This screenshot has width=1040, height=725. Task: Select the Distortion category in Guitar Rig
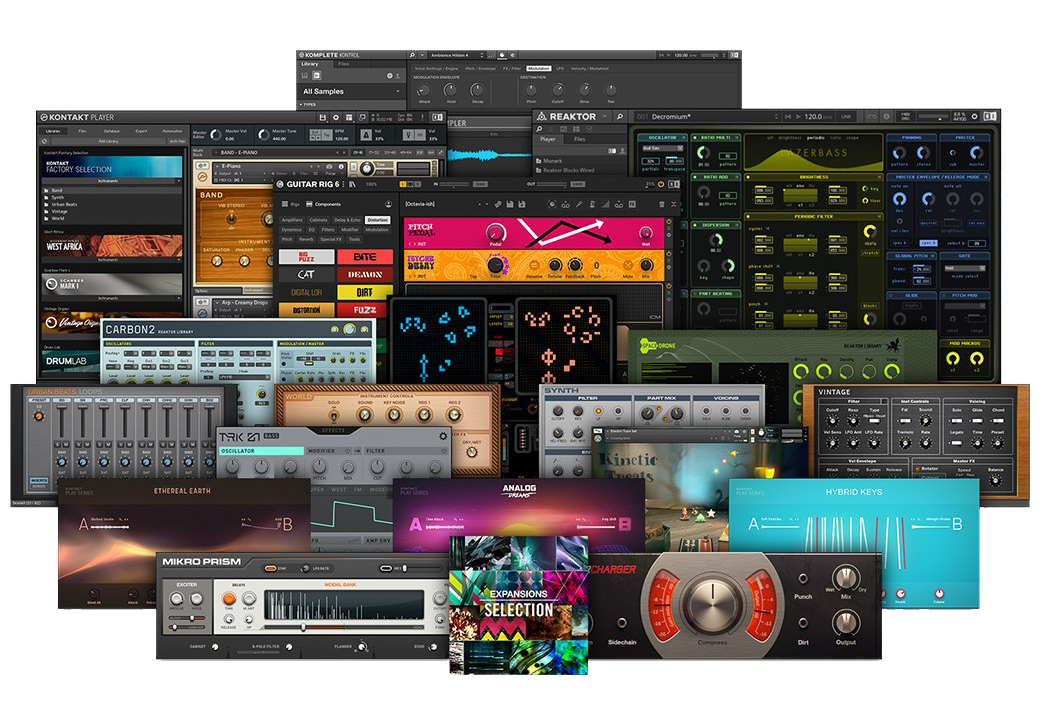[x=377, y=219]
